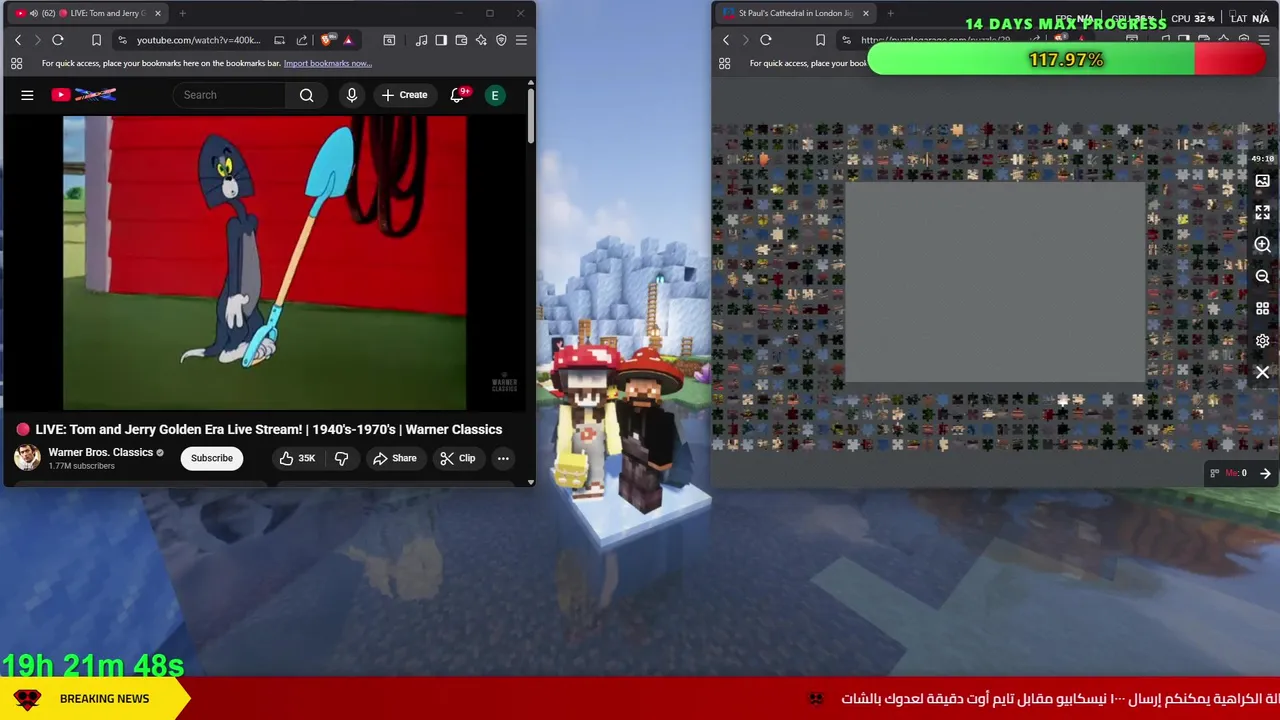
Task: Bookmark the YouTube page
Action: click(x=96, y=40)
